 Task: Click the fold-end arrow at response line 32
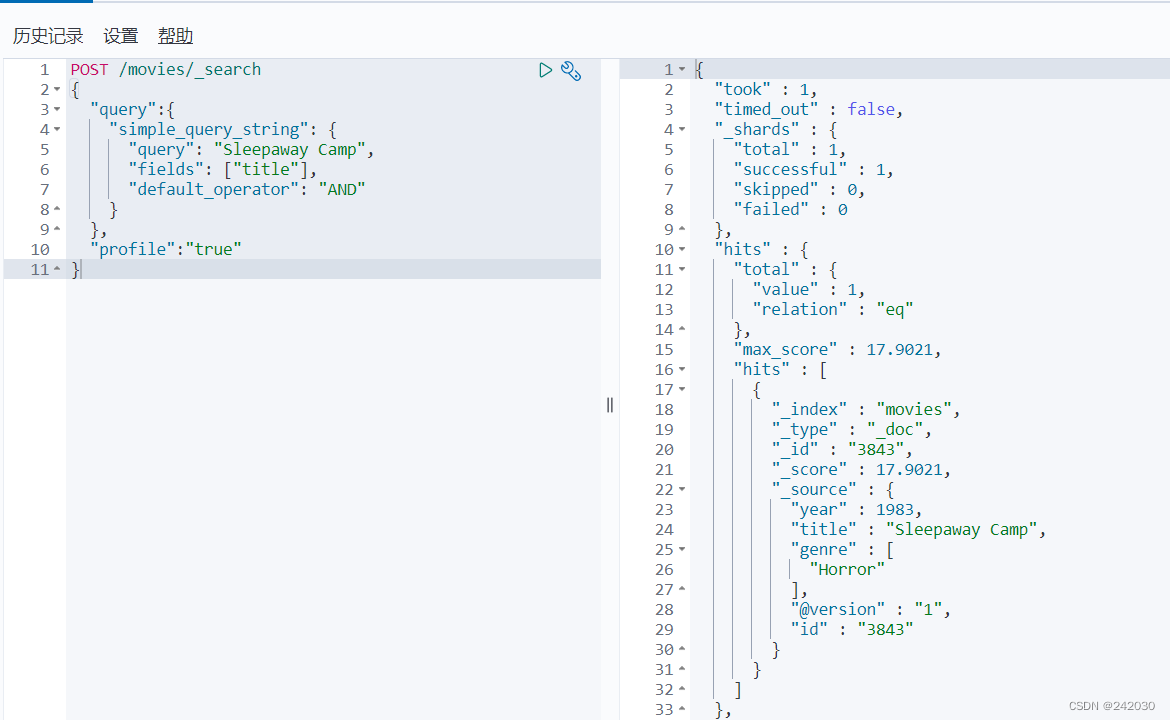tap(682, 690)
